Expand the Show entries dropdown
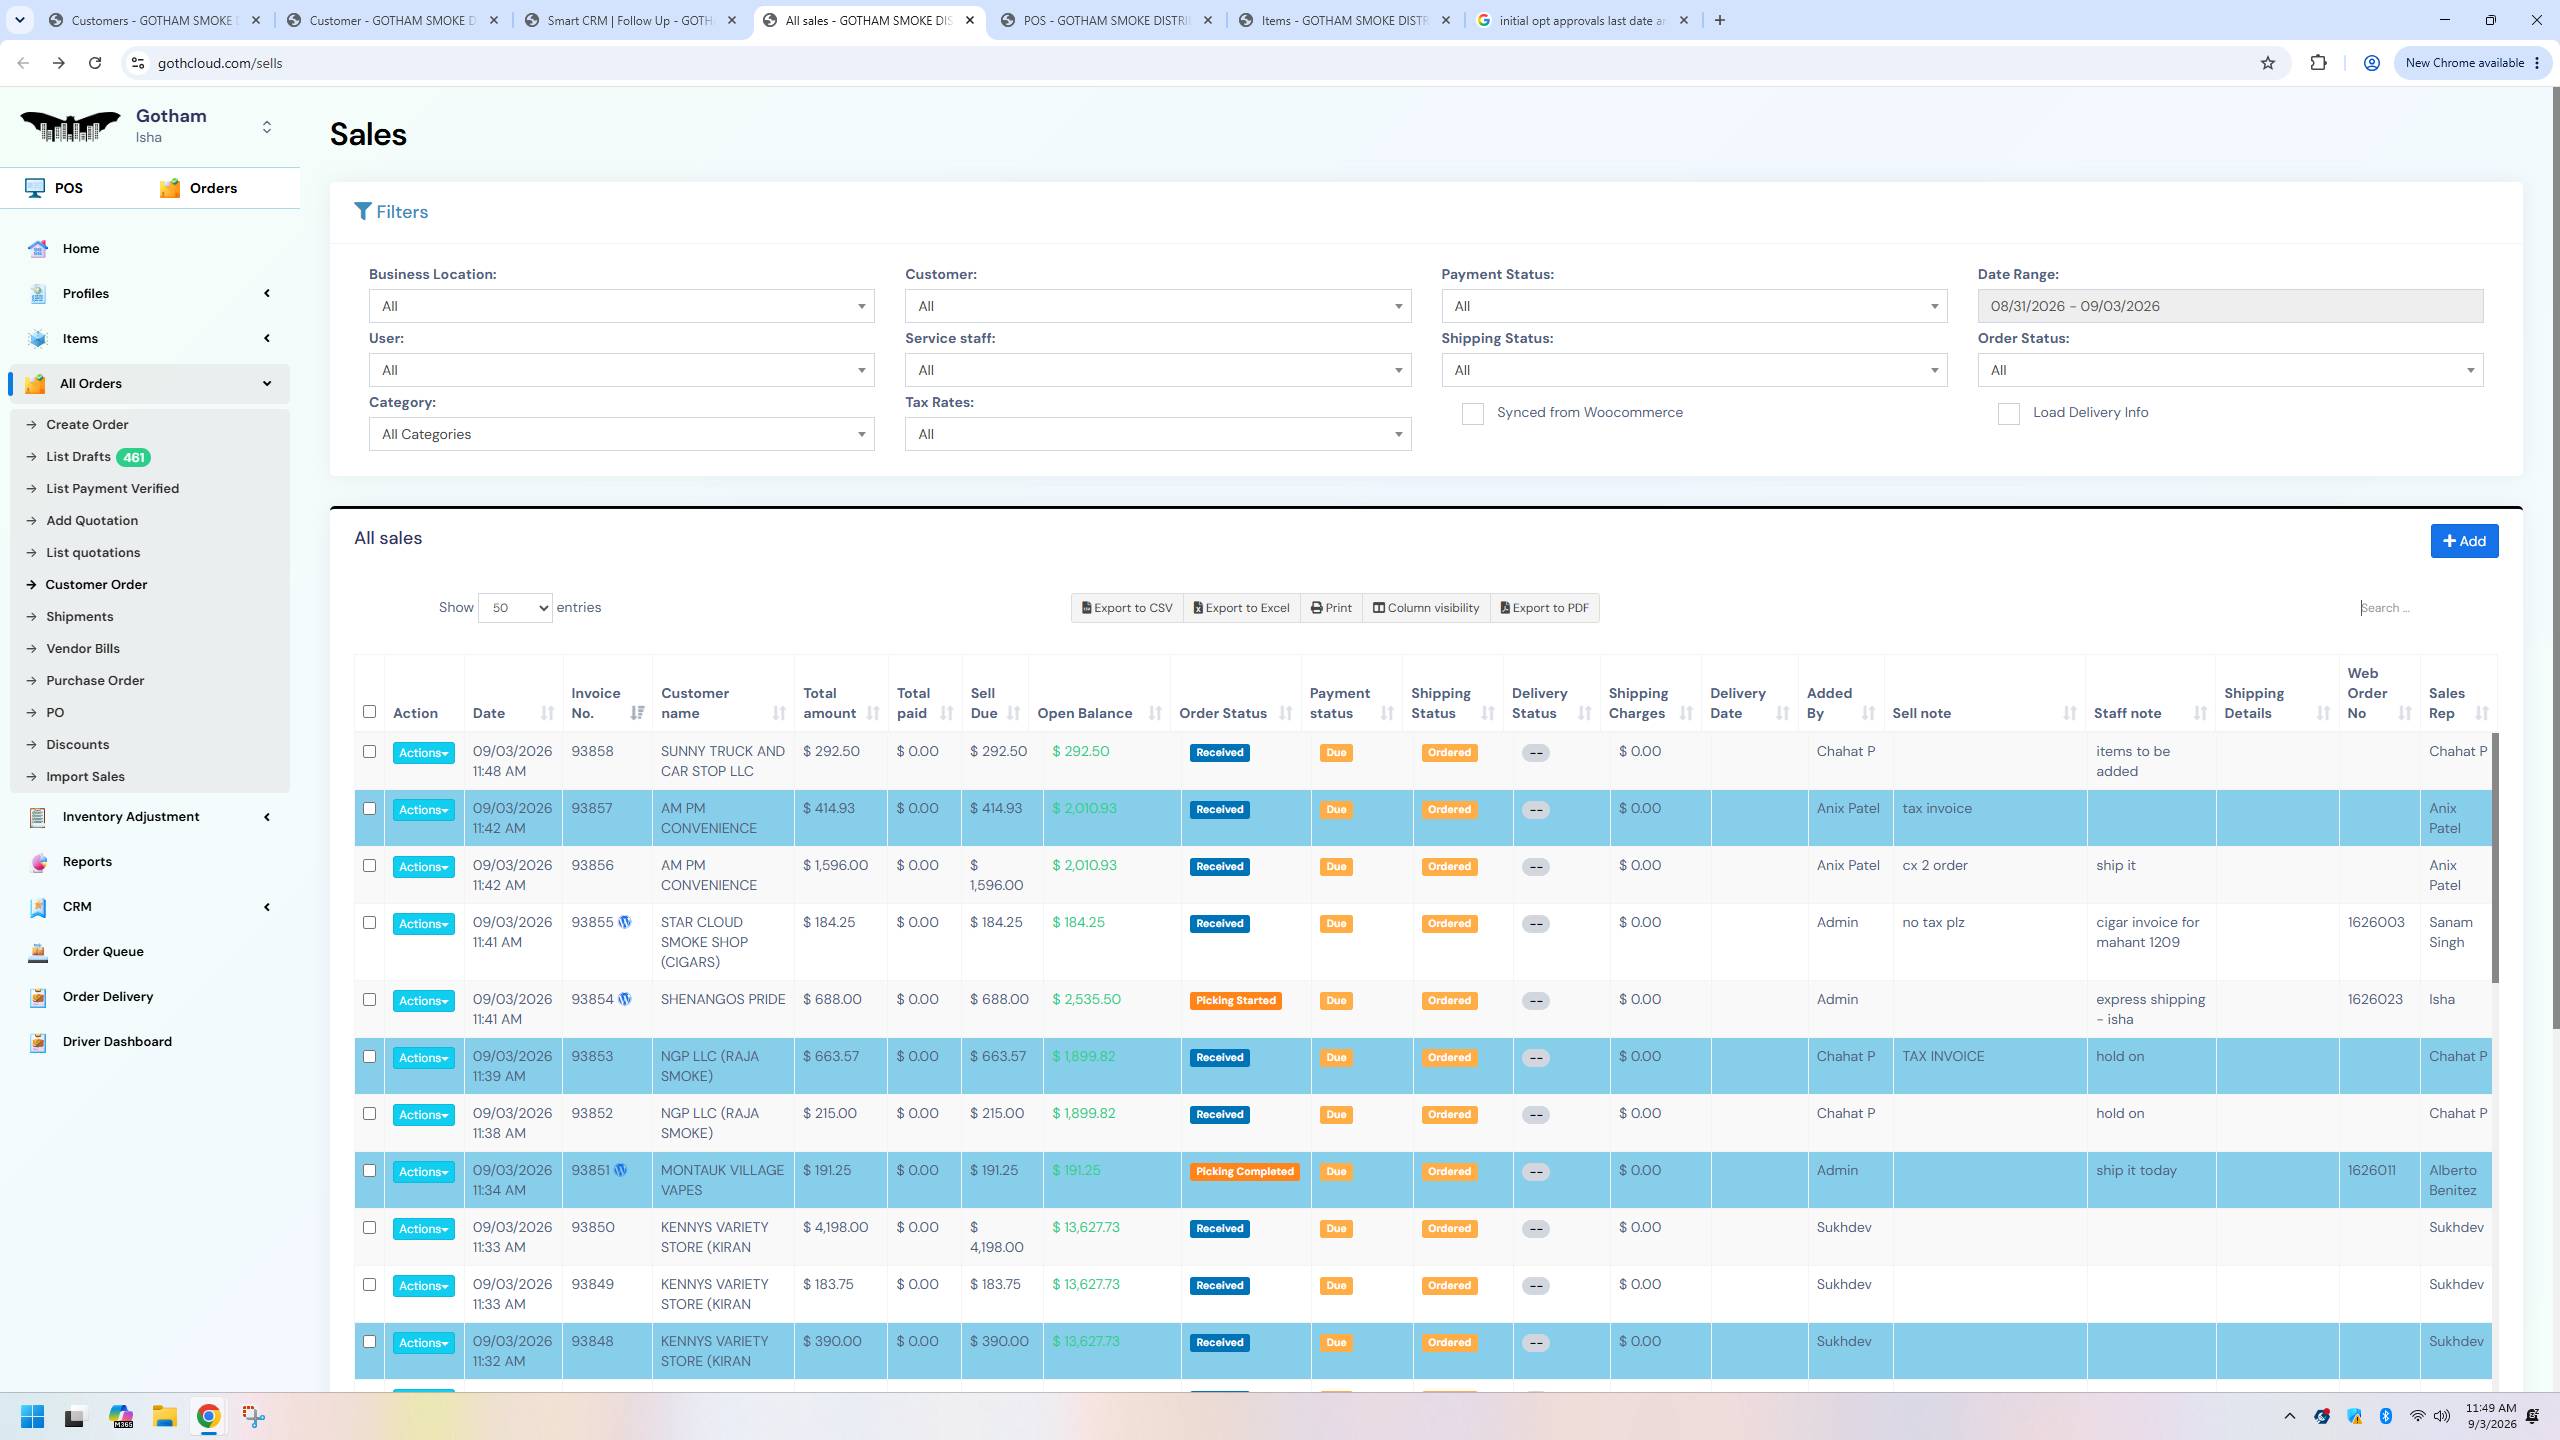The height and width of the screenshot is (1440, 2560). [515, 608]
